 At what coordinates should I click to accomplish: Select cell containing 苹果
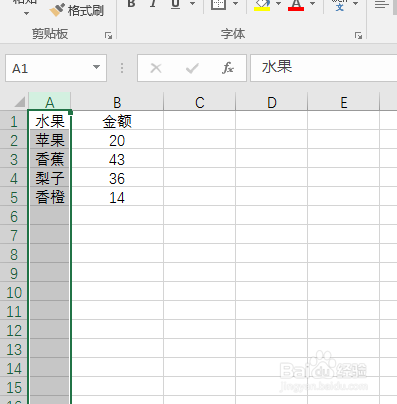50,140
